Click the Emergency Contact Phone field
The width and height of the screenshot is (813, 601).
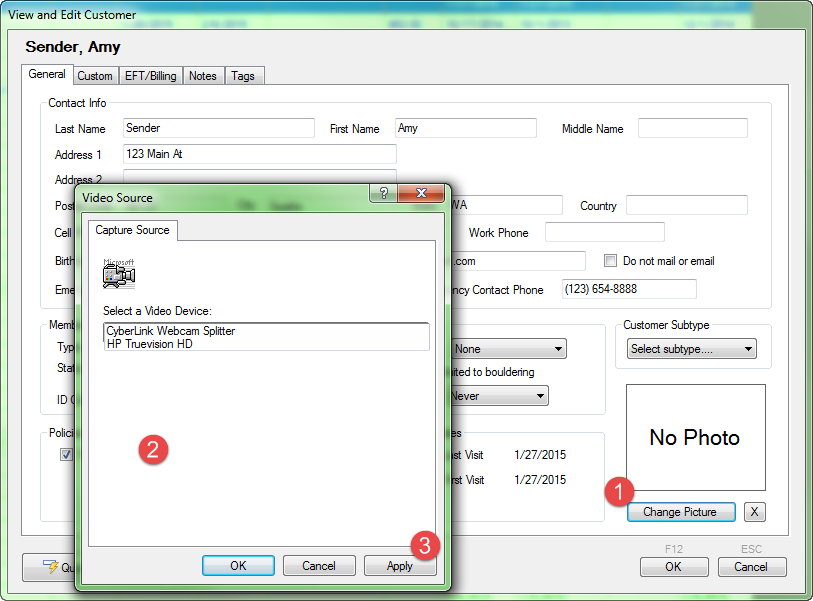(629, 289)
